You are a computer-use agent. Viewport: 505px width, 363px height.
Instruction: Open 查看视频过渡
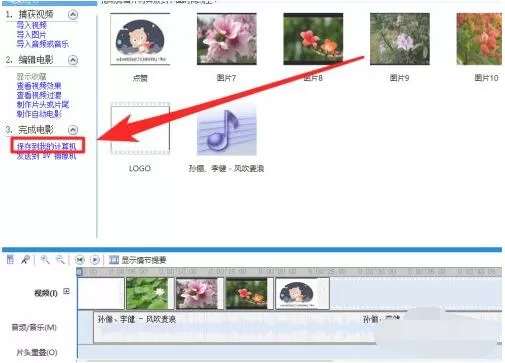[39, 95]
